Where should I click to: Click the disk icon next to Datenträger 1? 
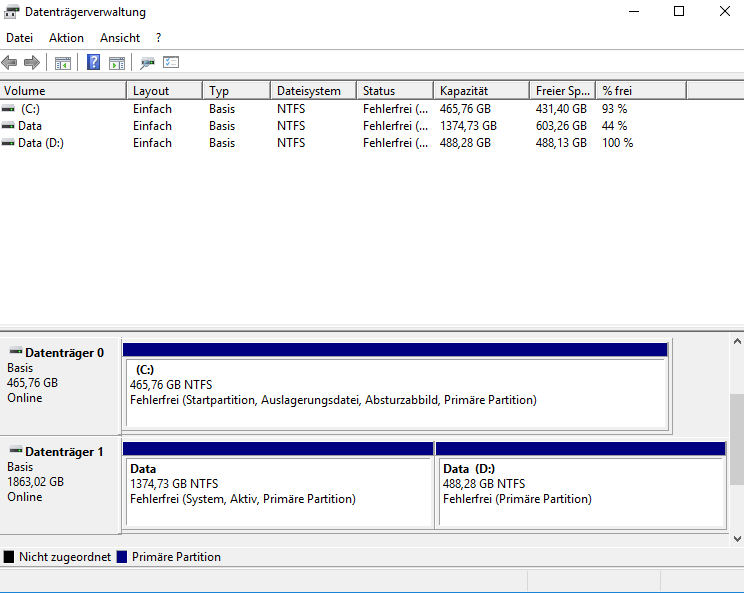coord(16,450)
